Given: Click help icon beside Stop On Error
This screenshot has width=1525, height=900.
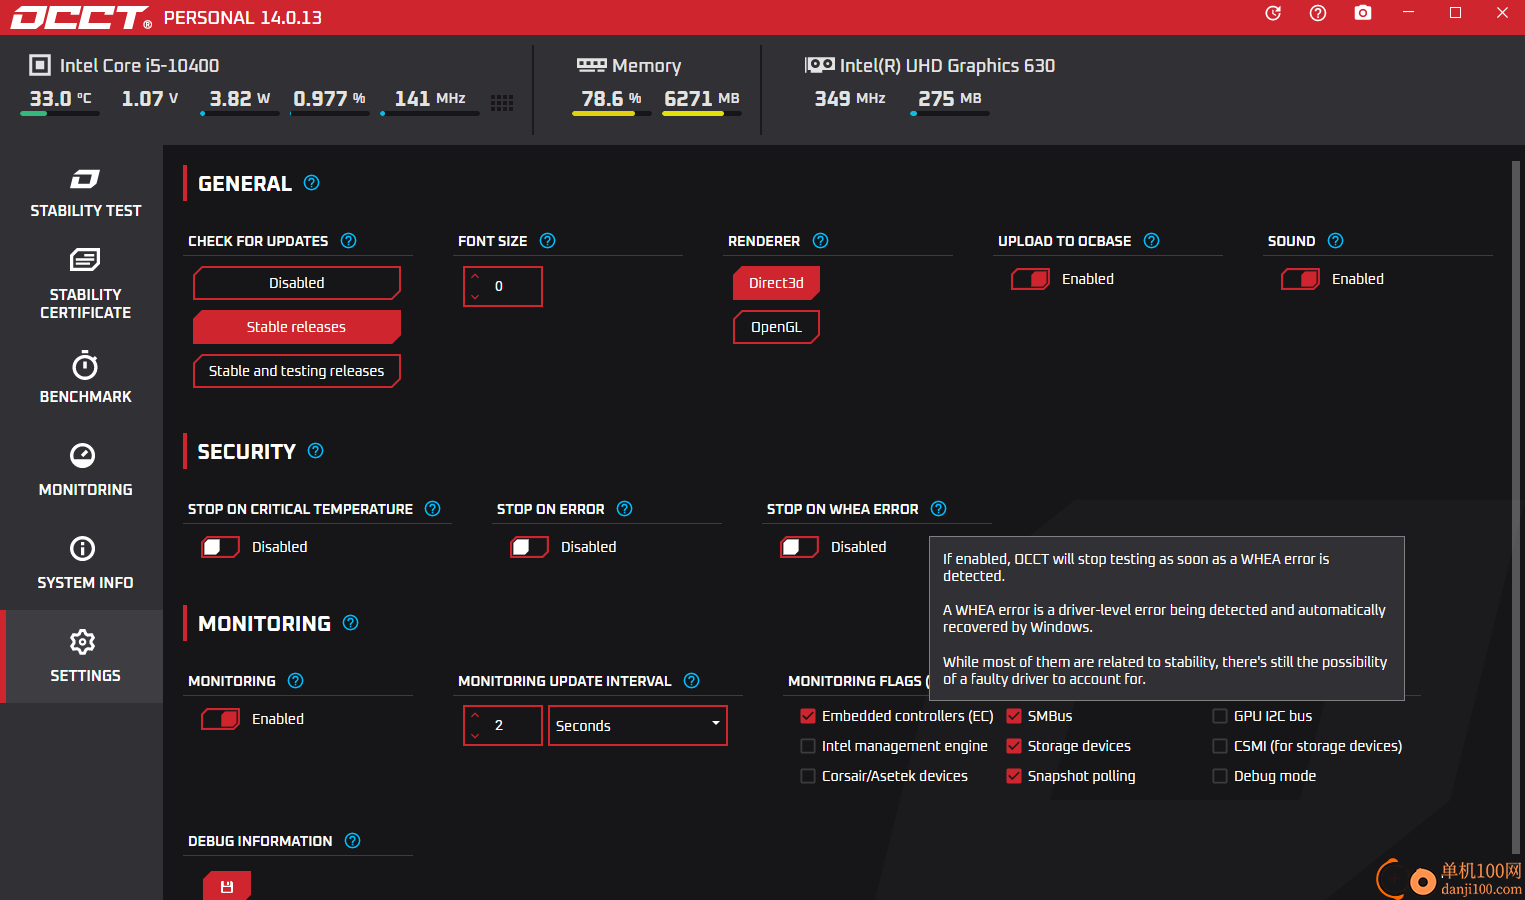Looking at the screenshot, I should pyautogui.click(x=624, y=508).
